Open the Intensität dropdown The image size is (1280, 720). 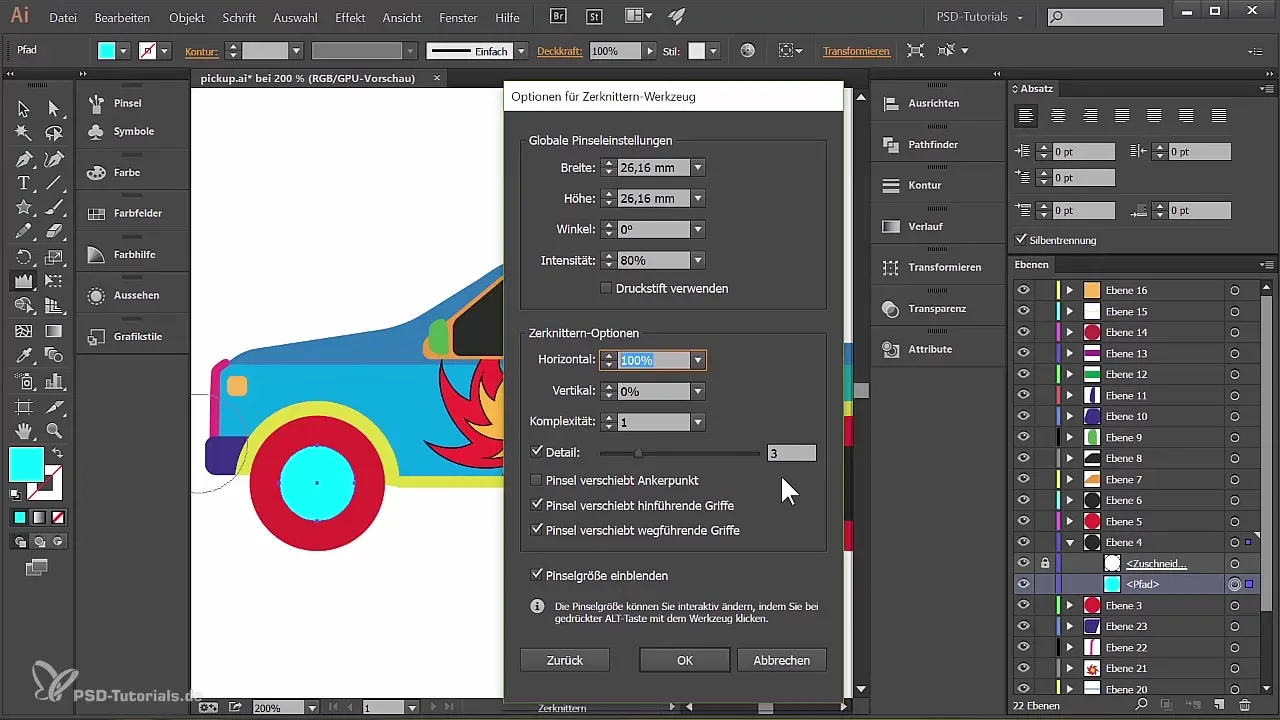(x=698, y=260)
